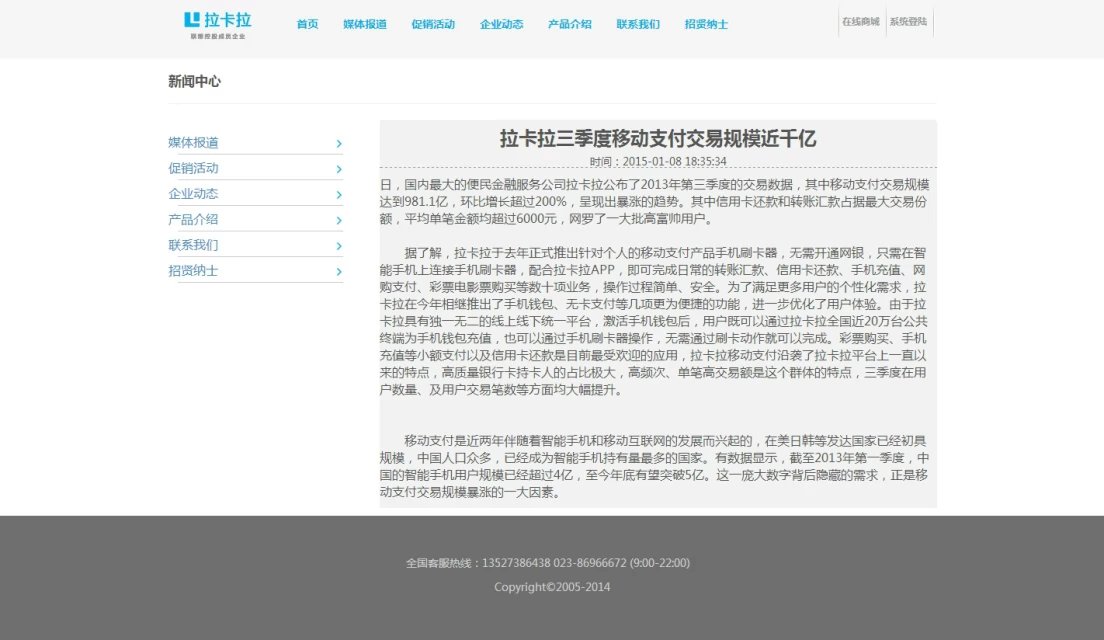Click the chevron icon beside sidebar 产品介绍
Screen dimensions: 1104x640
point(339,221)
